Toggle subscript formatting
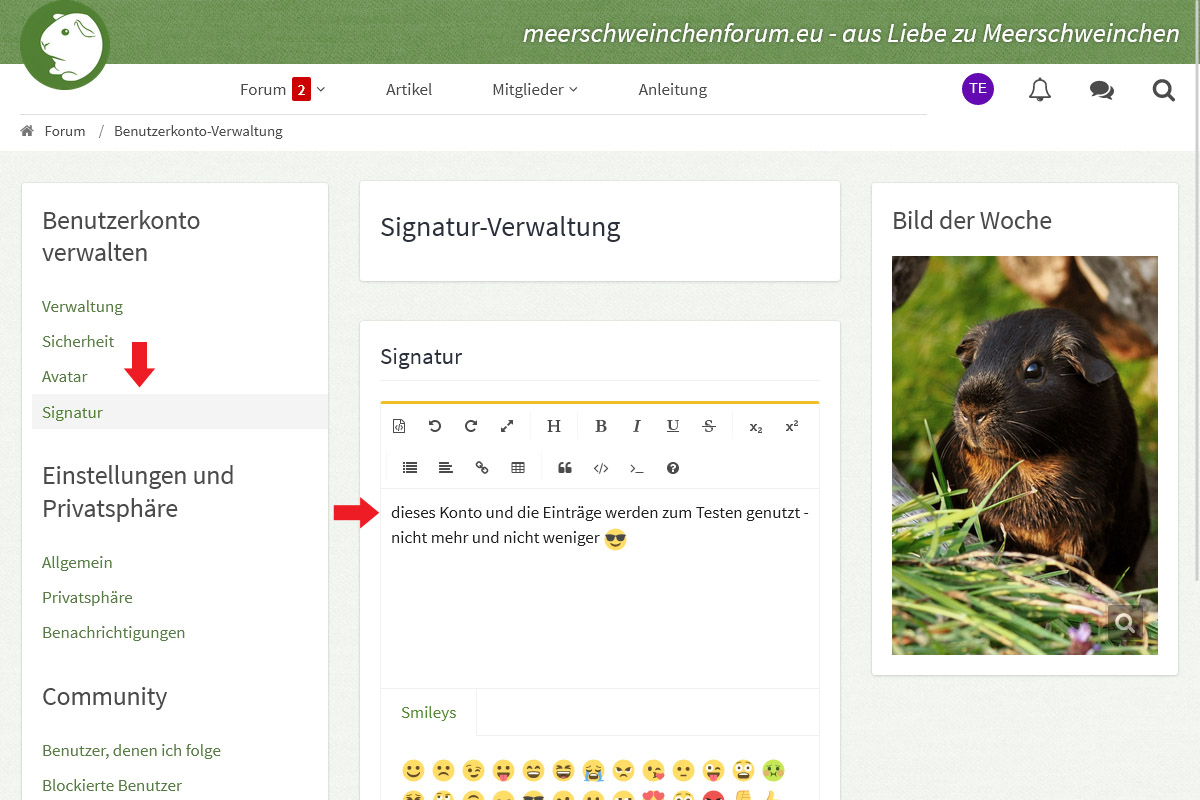Screen dimensions: 1200x800 pyautogui.click(x=756, y=427)
